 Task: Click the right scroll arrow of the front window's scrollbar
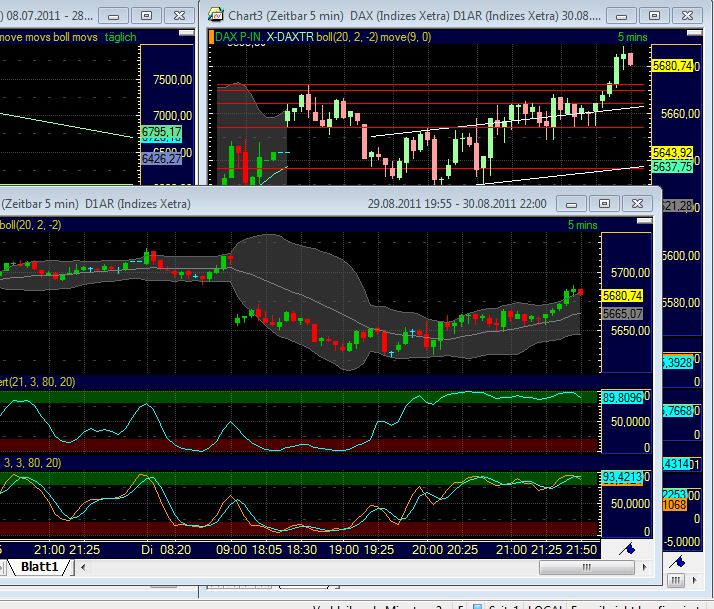point(644,567)
